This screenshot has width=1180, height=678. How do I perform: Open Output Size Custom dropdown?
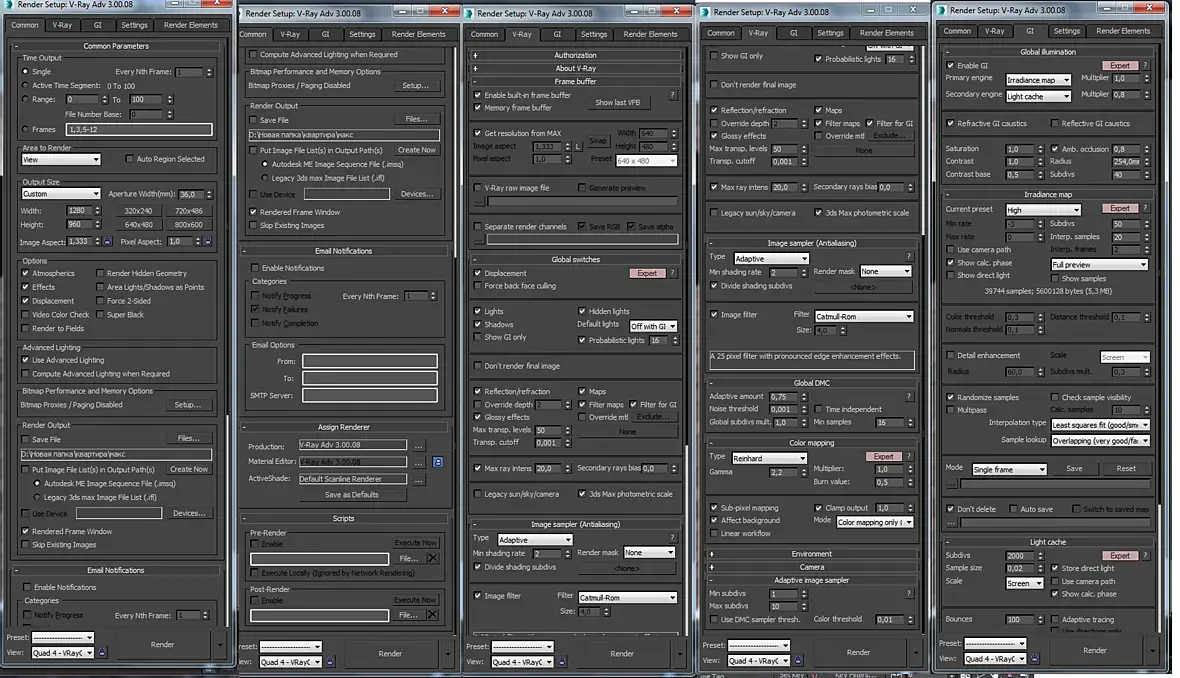61,194
